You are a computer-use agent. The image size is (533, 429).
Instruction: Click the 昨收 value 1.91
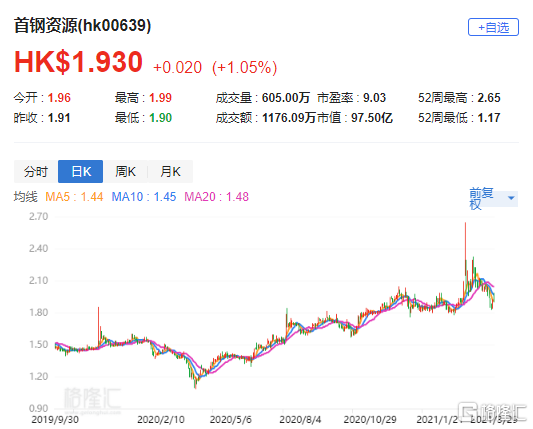click(59, 118)
